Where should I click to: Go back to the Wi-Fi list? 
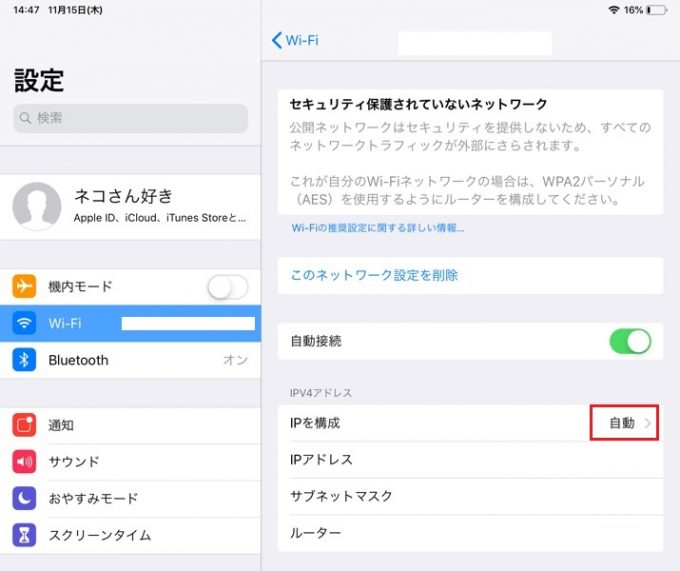point(295,40)
